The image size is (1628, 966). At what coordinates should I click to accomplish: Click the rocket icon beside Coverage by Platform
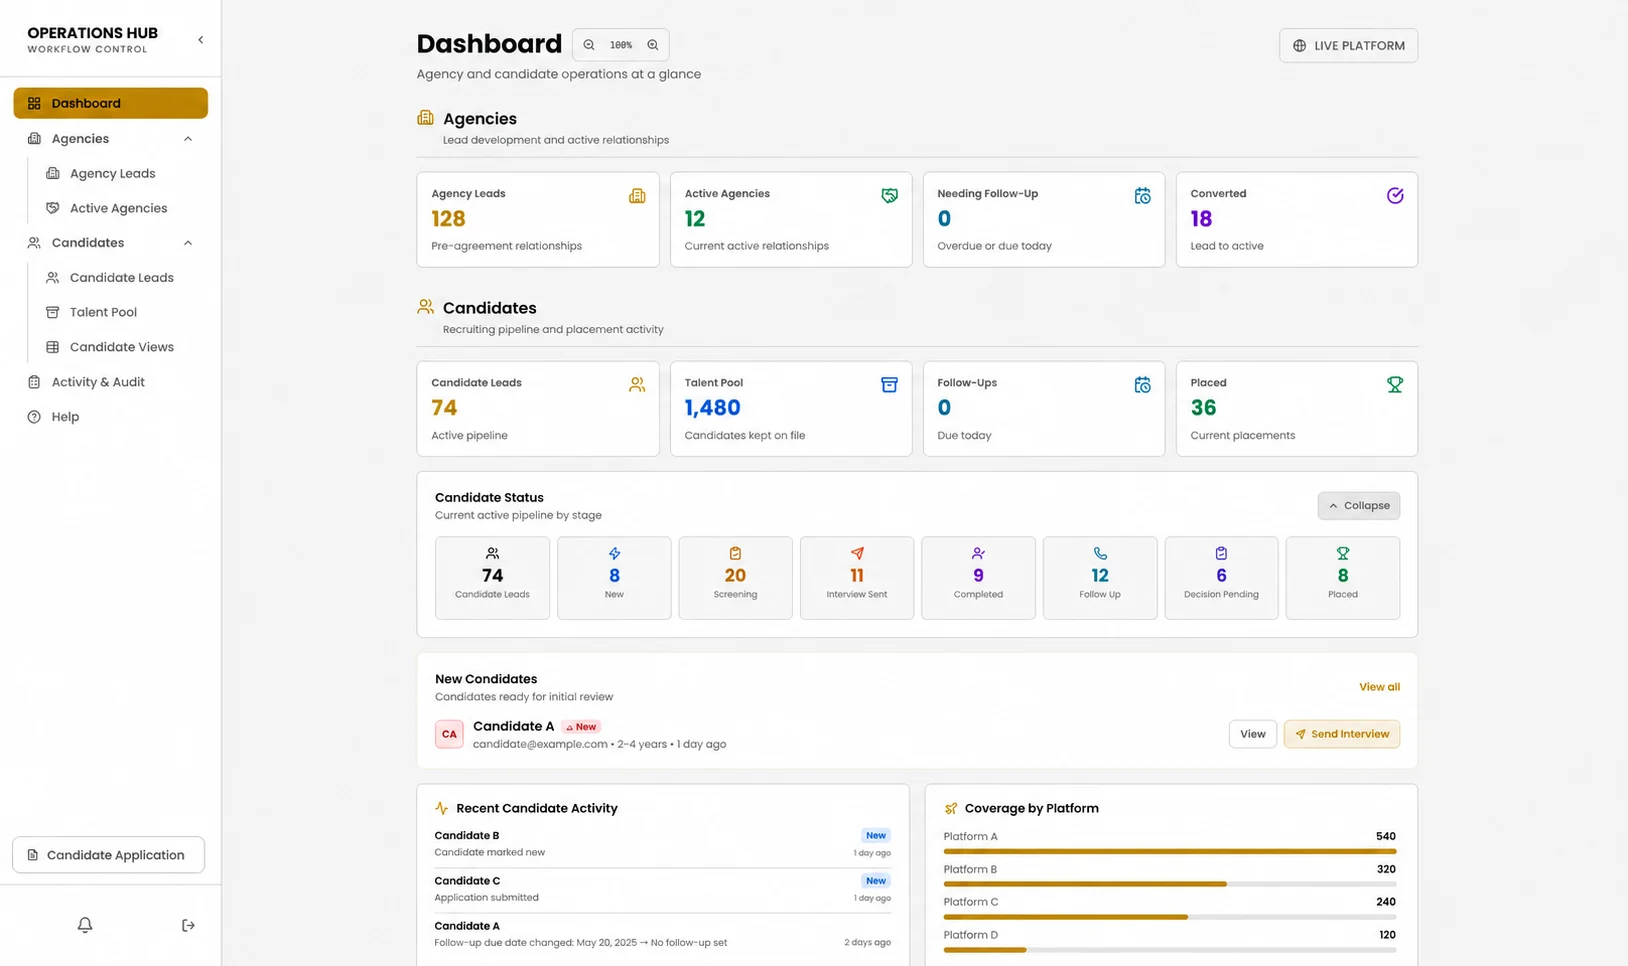click(951, 808)
